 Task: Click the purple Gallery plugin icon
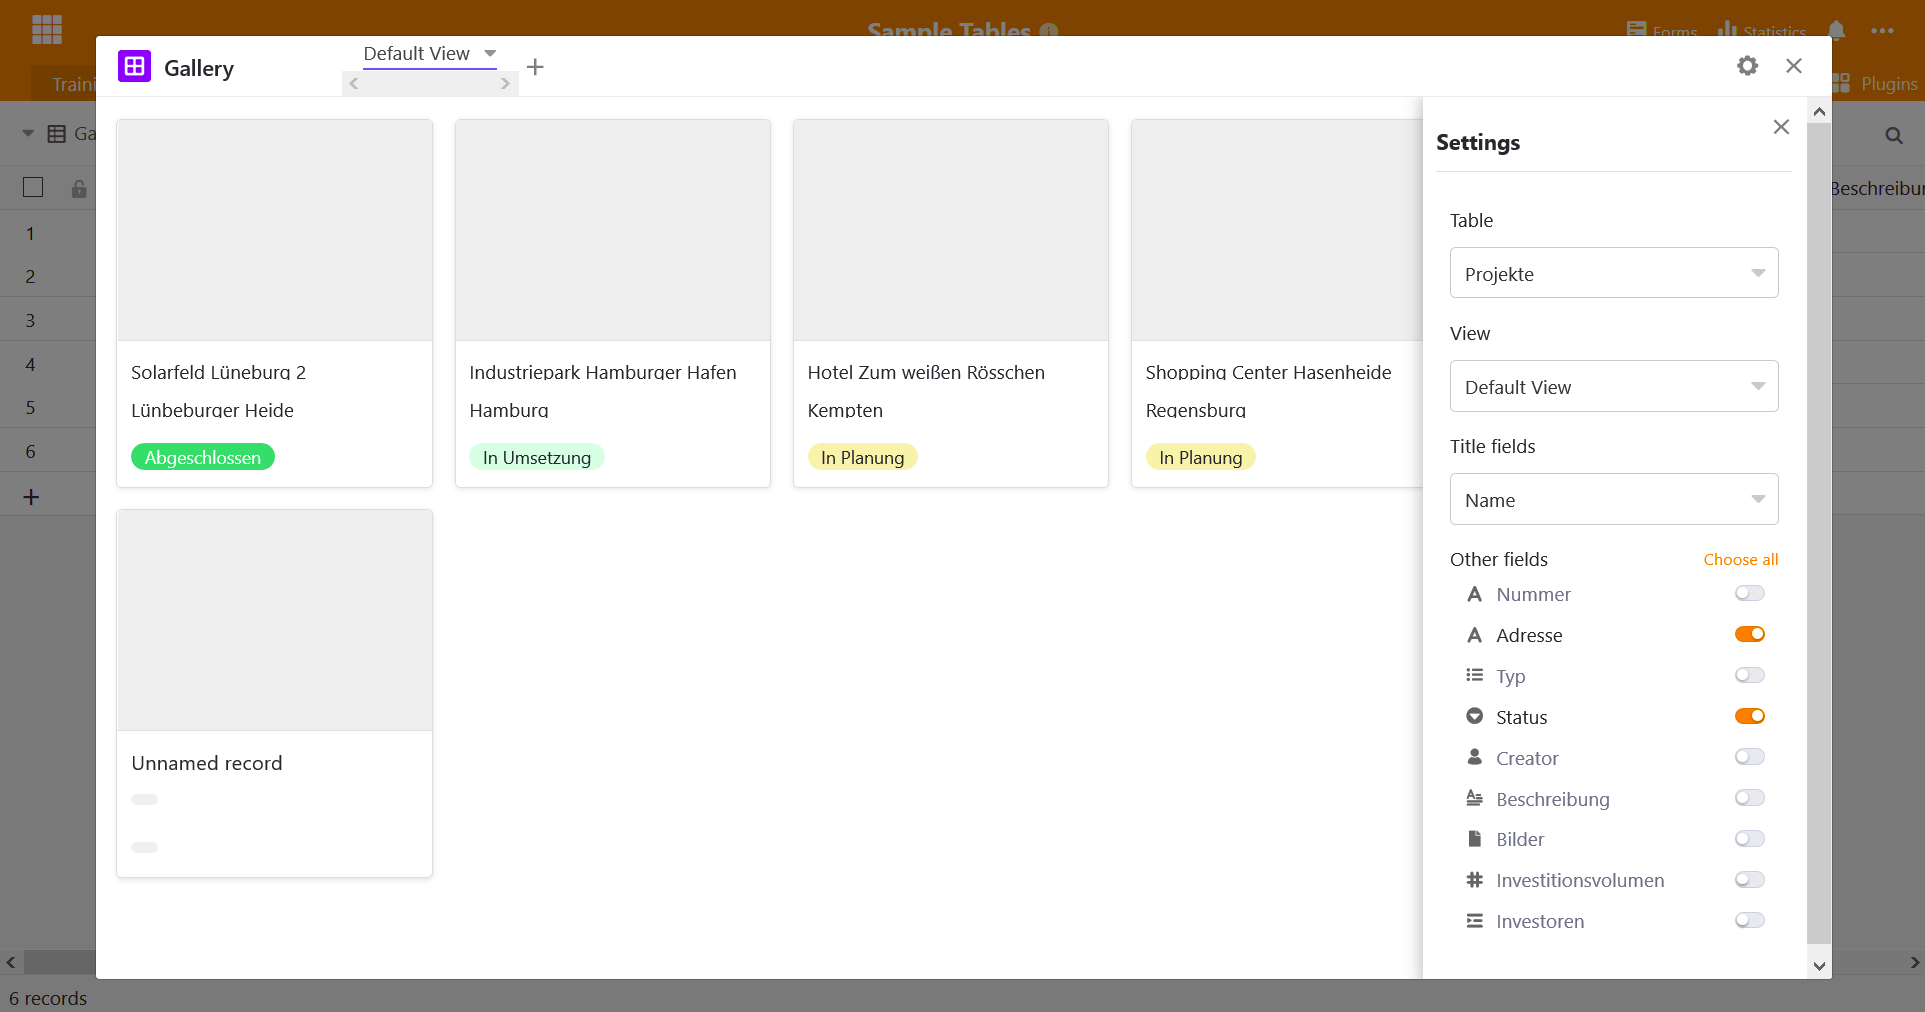(x=134, y=67)
